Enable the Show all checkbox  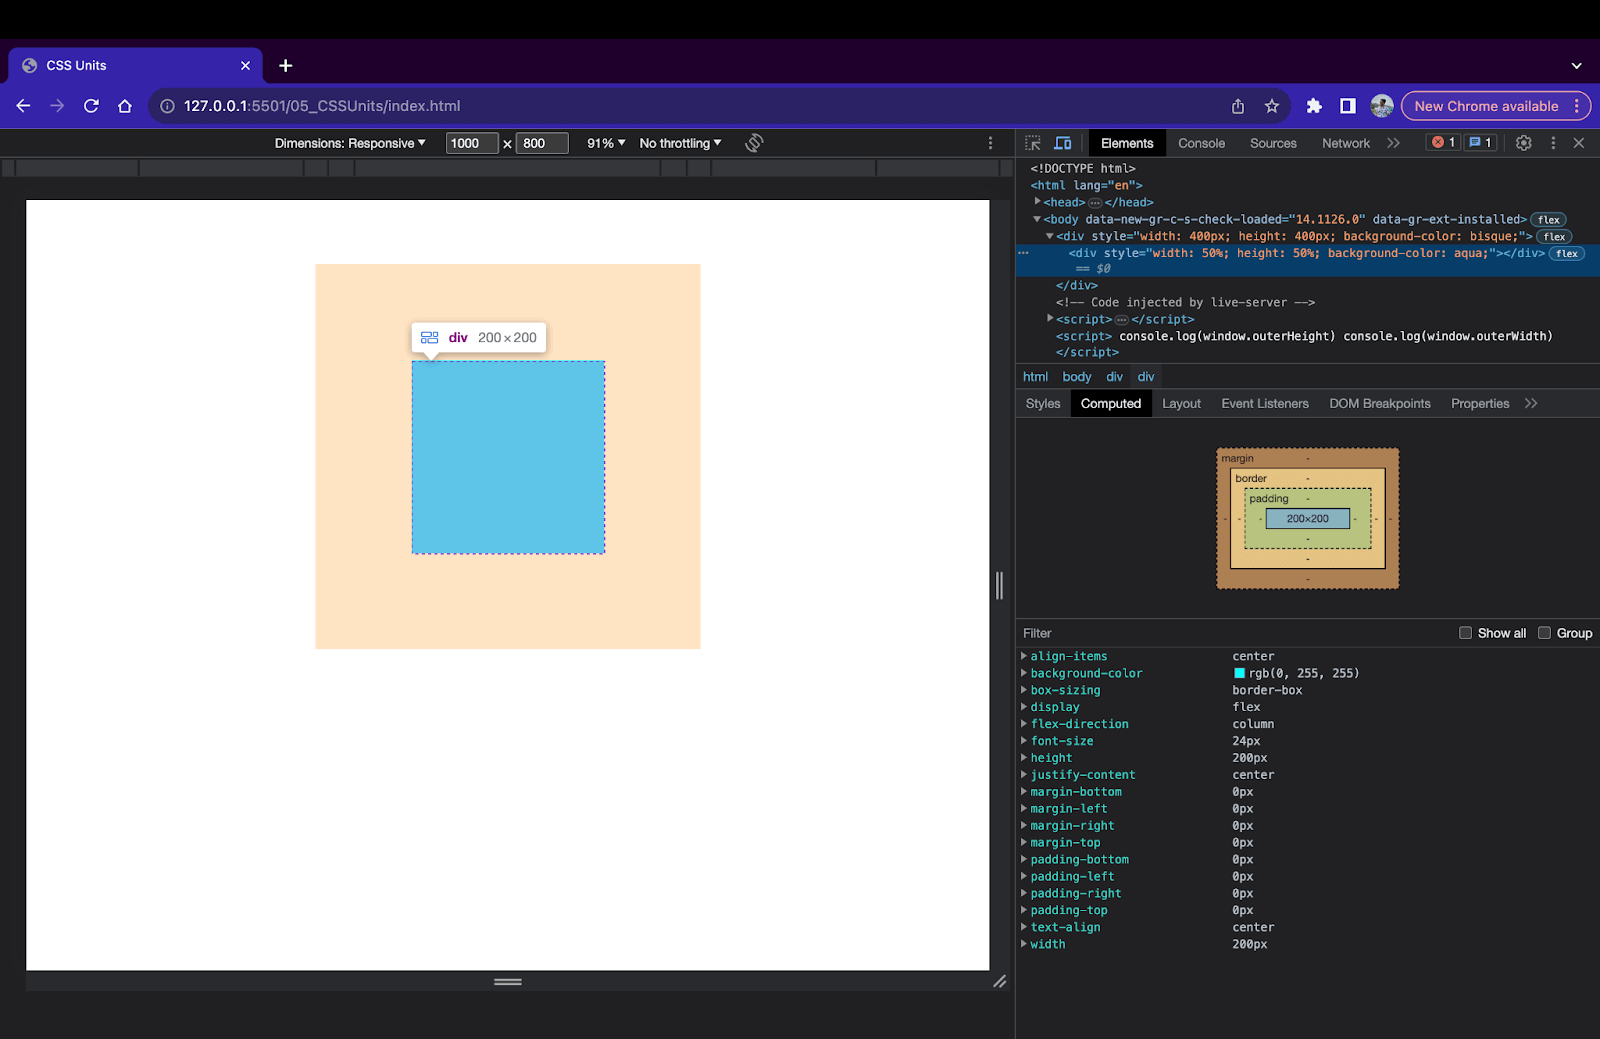[x=1466, y=633]
